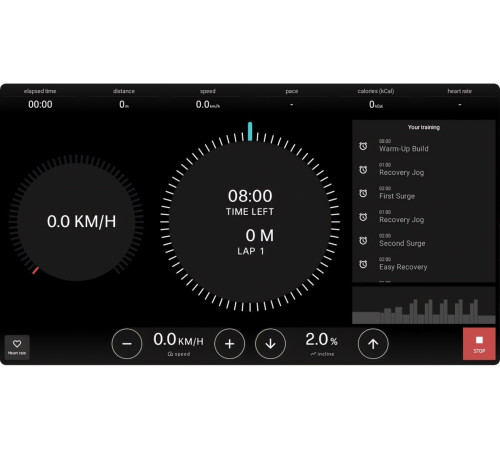Select the Warm-Up Build training step
500x450 pixels.
424,146
